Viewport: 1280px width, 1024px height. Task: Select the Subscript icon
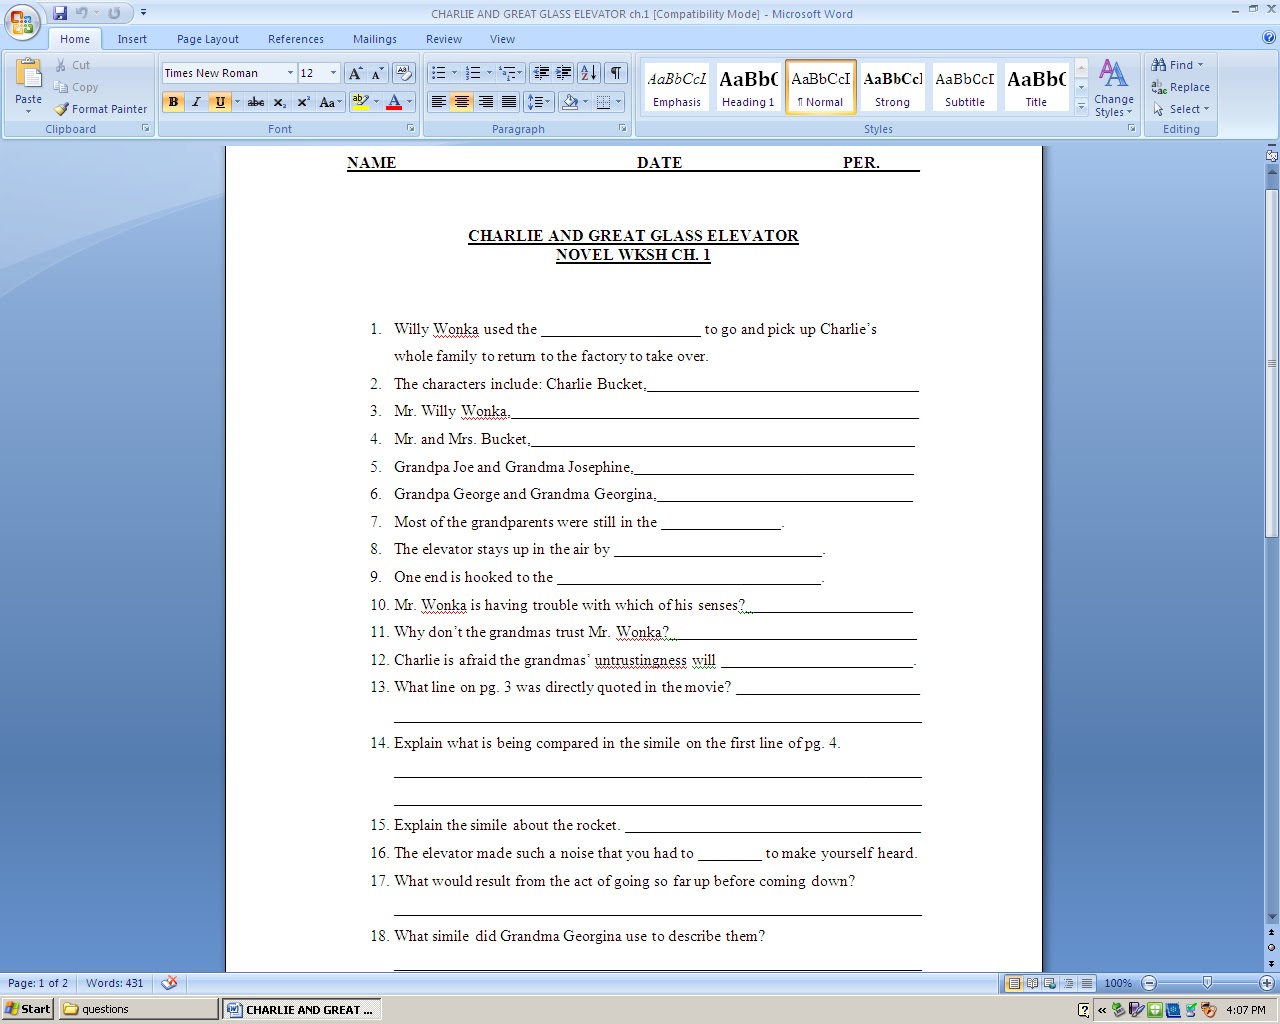pyautogui.click(x=280, y=101)
